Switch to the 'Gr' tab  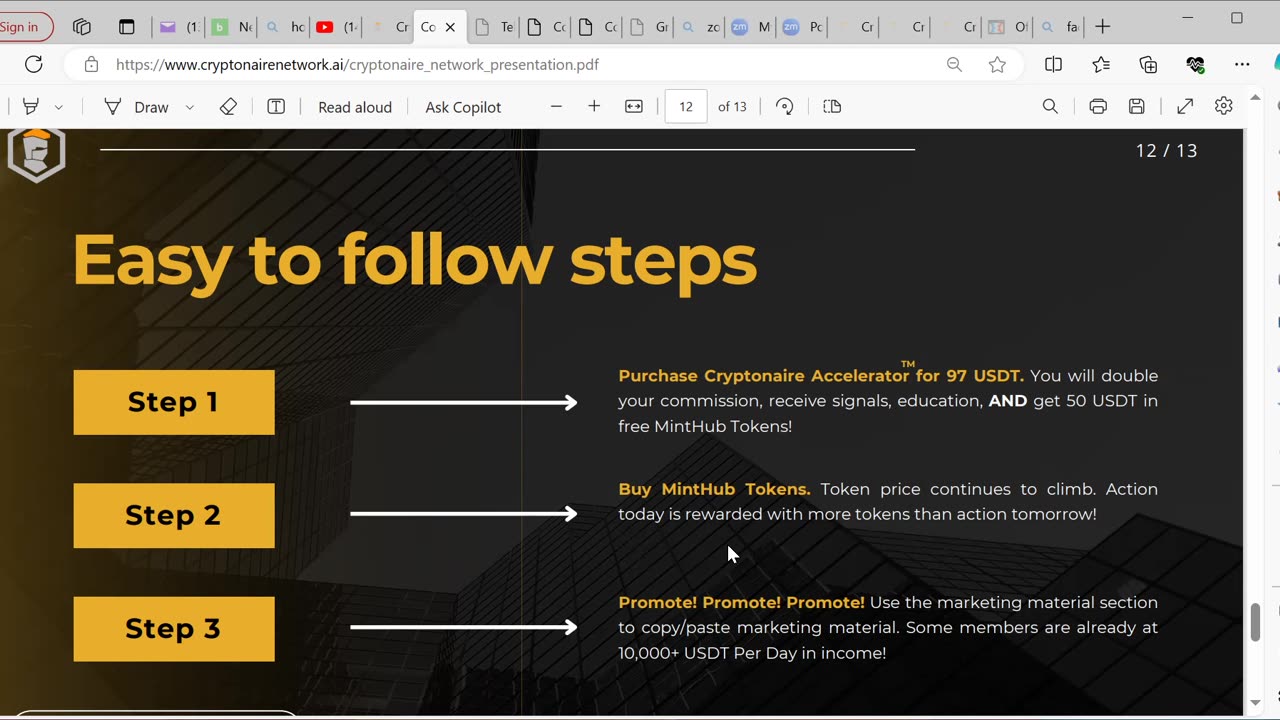click(649, 27)
